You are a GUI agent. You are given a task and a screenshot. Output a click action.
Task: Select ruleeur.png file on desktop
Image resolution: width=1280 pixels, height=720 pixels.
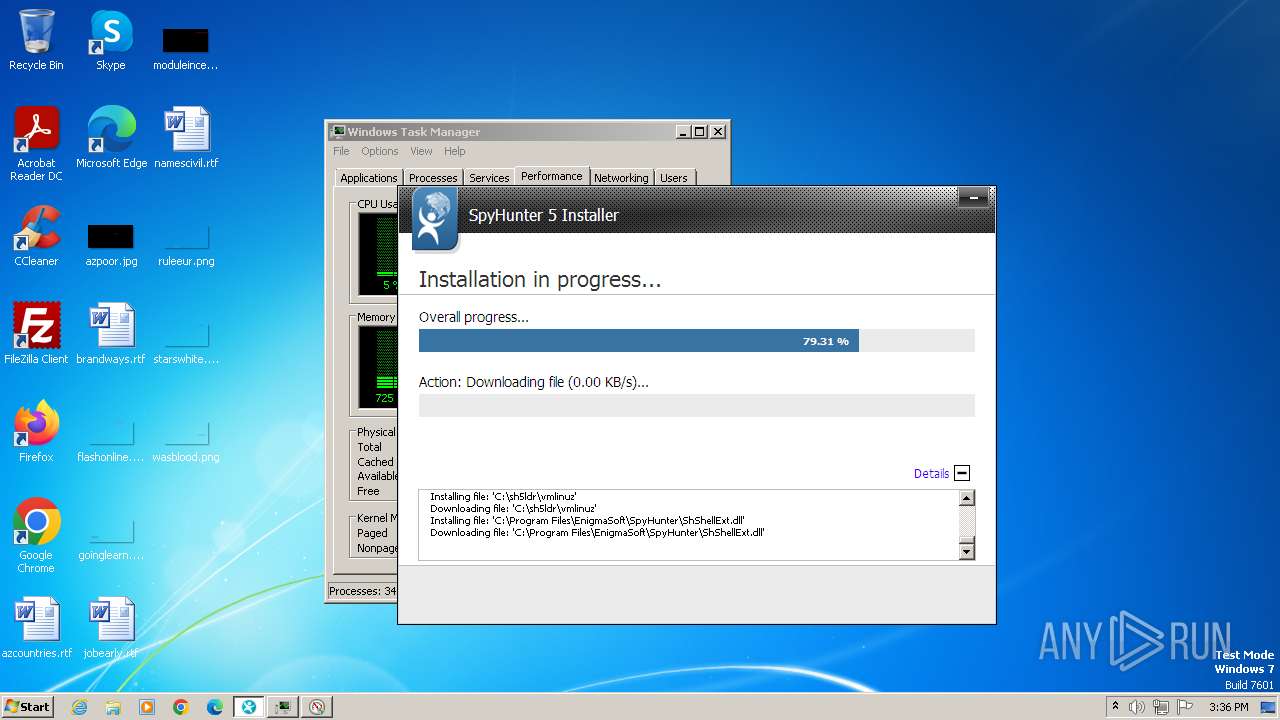click(x=186, y=245)
